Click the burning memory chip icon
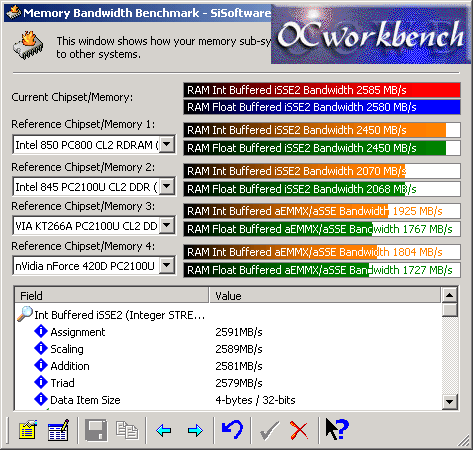The height and width of the screenshot is (450, 473). pos(28,45)
